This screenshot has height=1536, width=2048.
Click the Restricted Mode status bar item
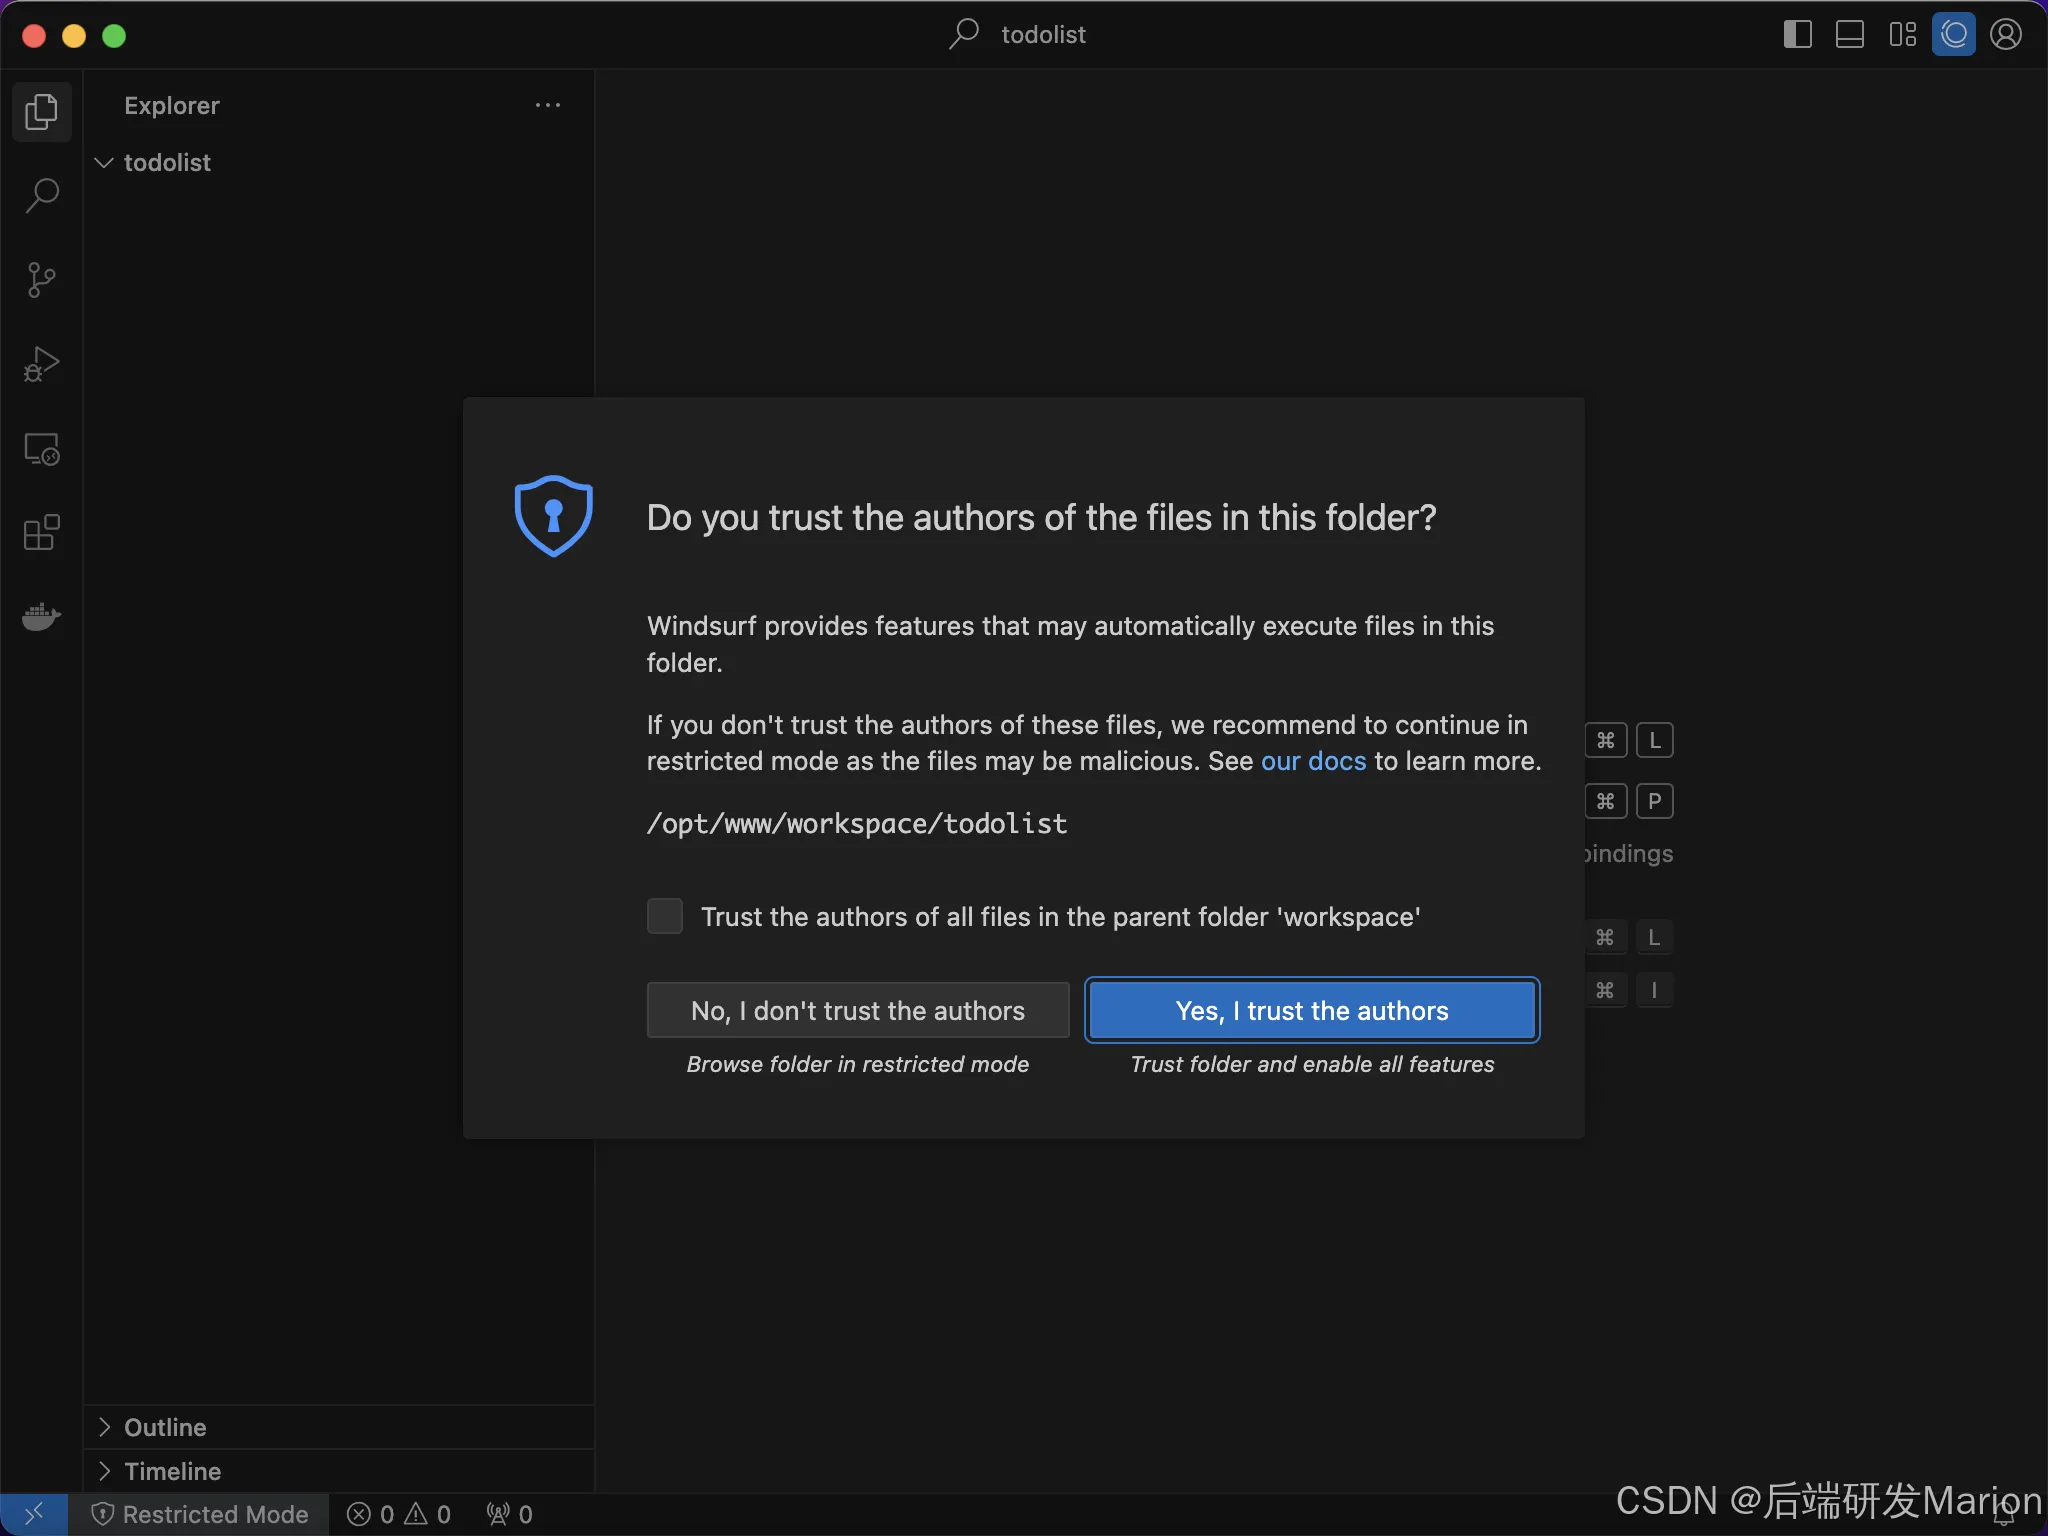pos(199,1514)
